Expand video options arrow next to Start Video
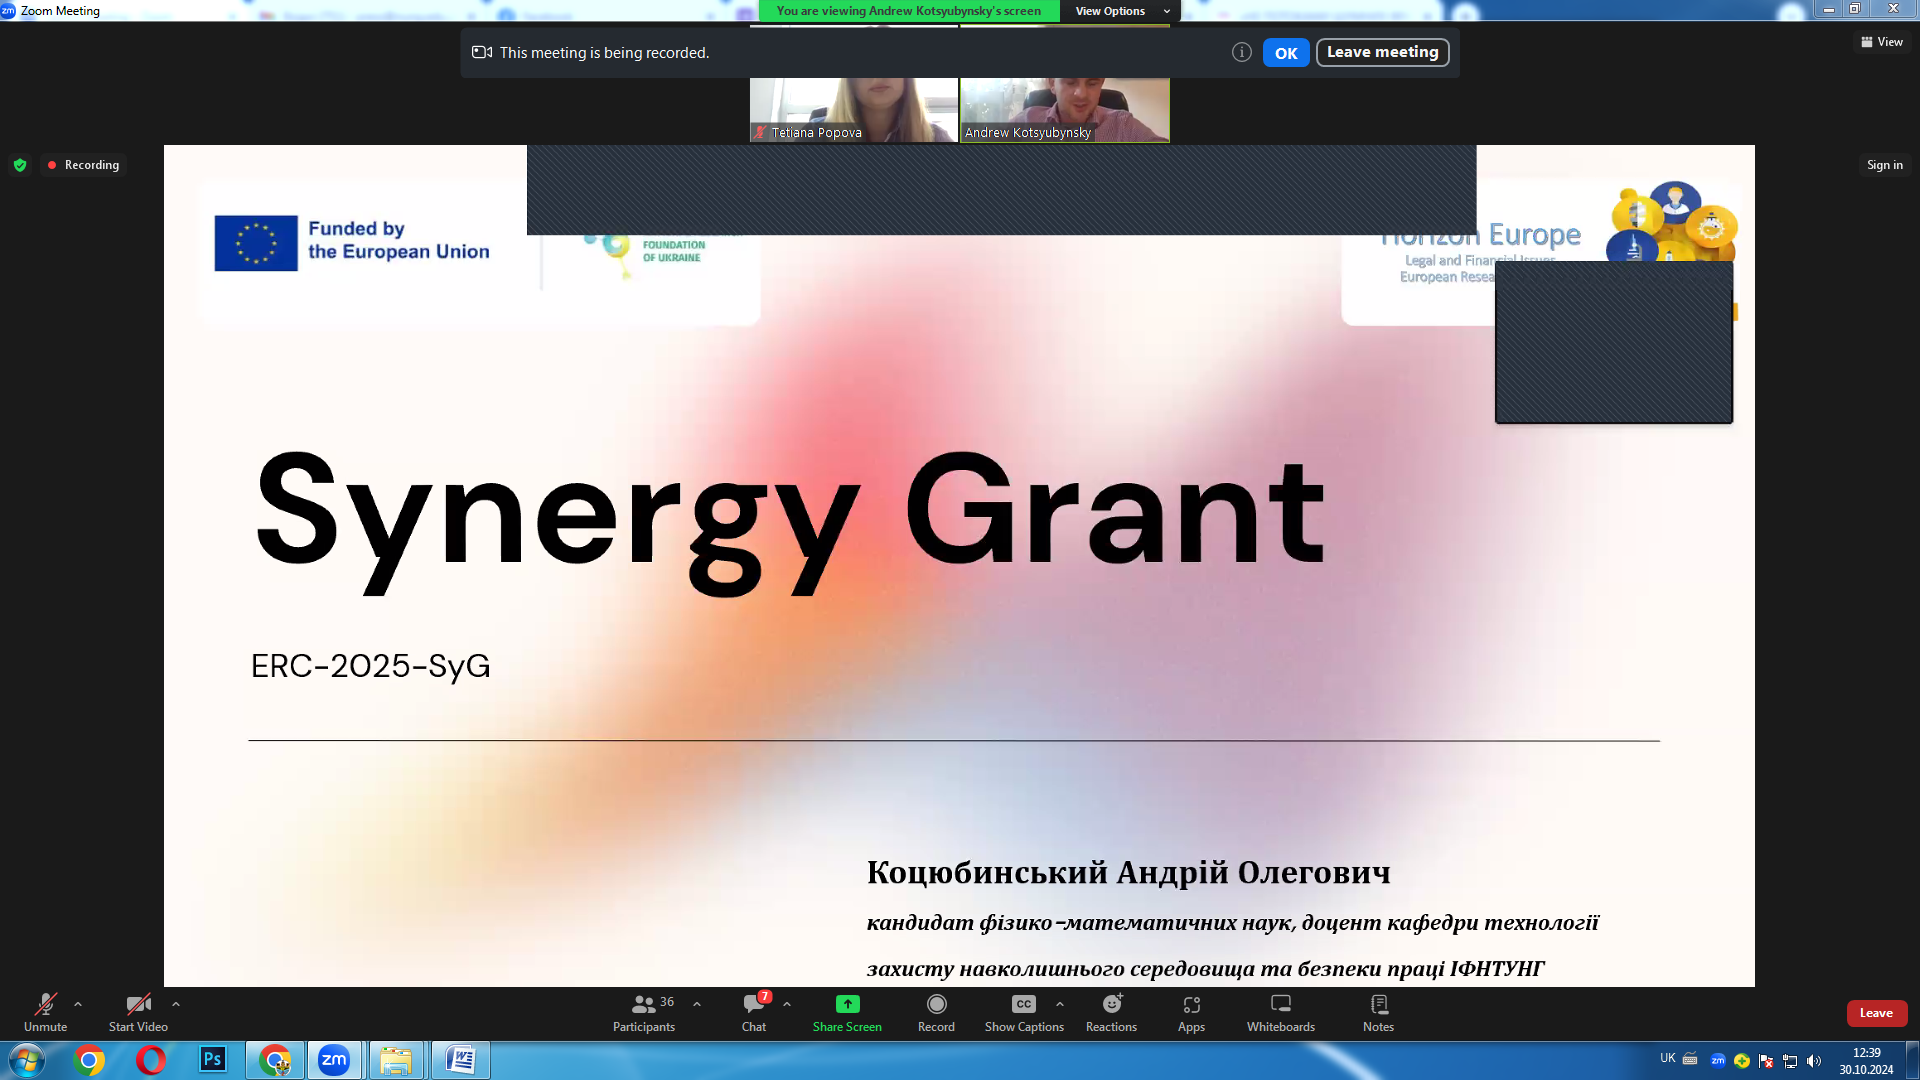 (x=176, y=1004)
